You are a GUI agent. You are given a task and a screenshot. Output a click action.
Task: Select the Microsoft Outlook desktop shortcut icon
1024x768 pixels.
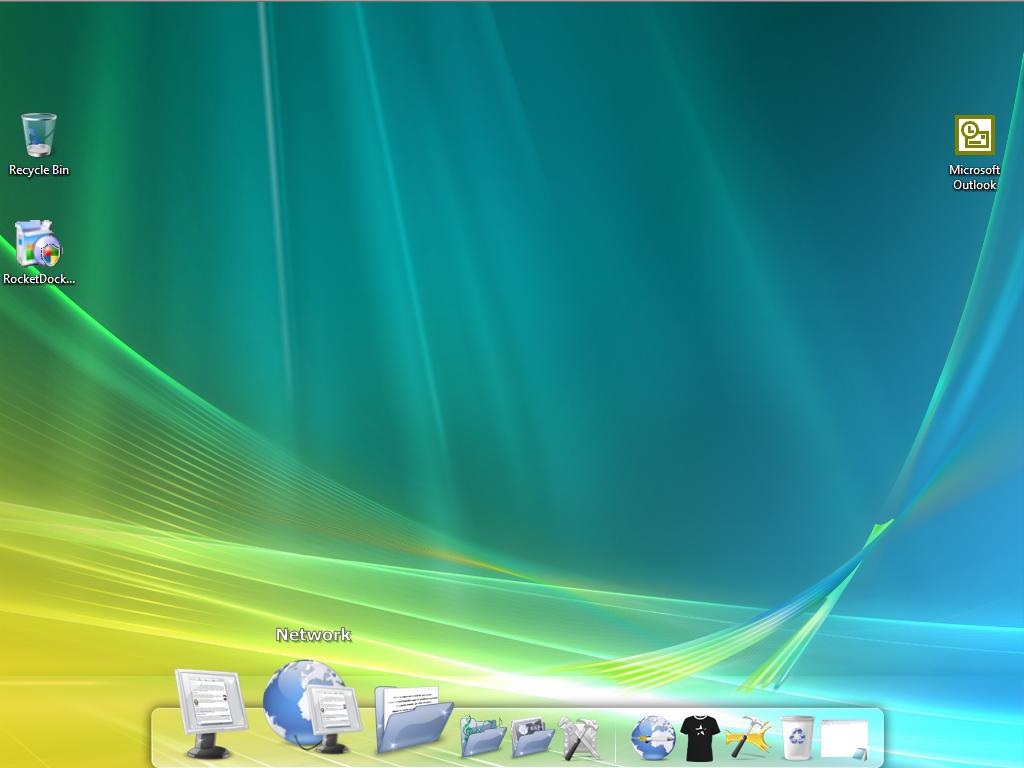click(974, 136)
